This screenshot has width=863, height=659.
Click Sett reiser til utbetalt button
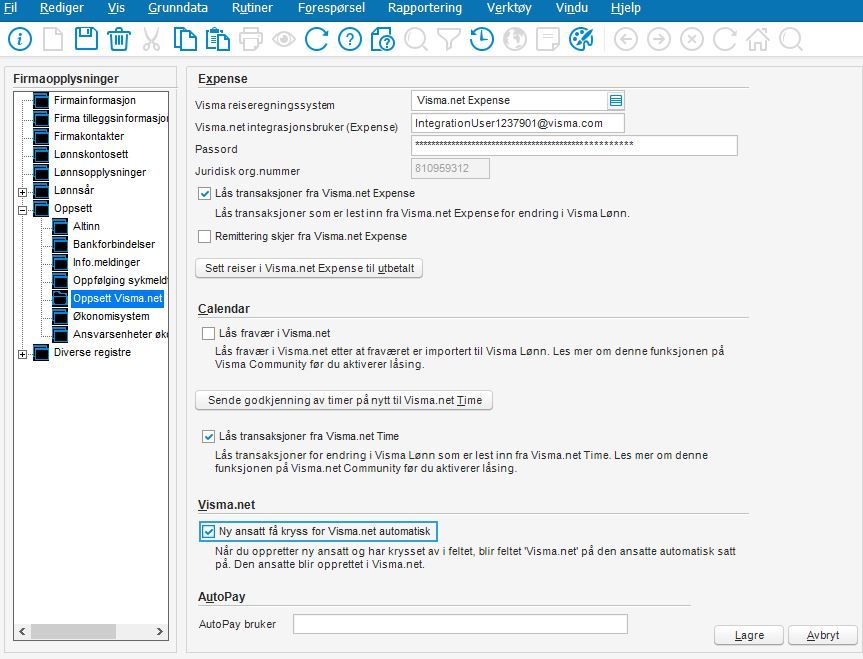coord(309,268)
